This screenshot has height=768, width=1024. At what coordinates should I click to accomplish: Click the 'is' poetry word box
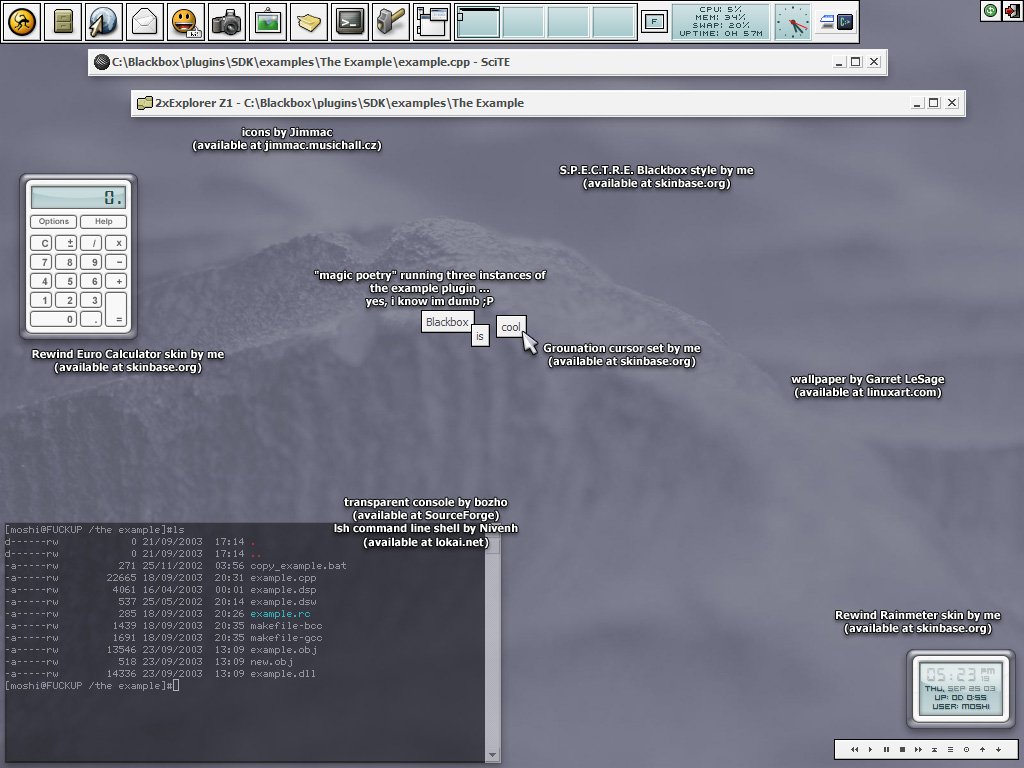480,336
